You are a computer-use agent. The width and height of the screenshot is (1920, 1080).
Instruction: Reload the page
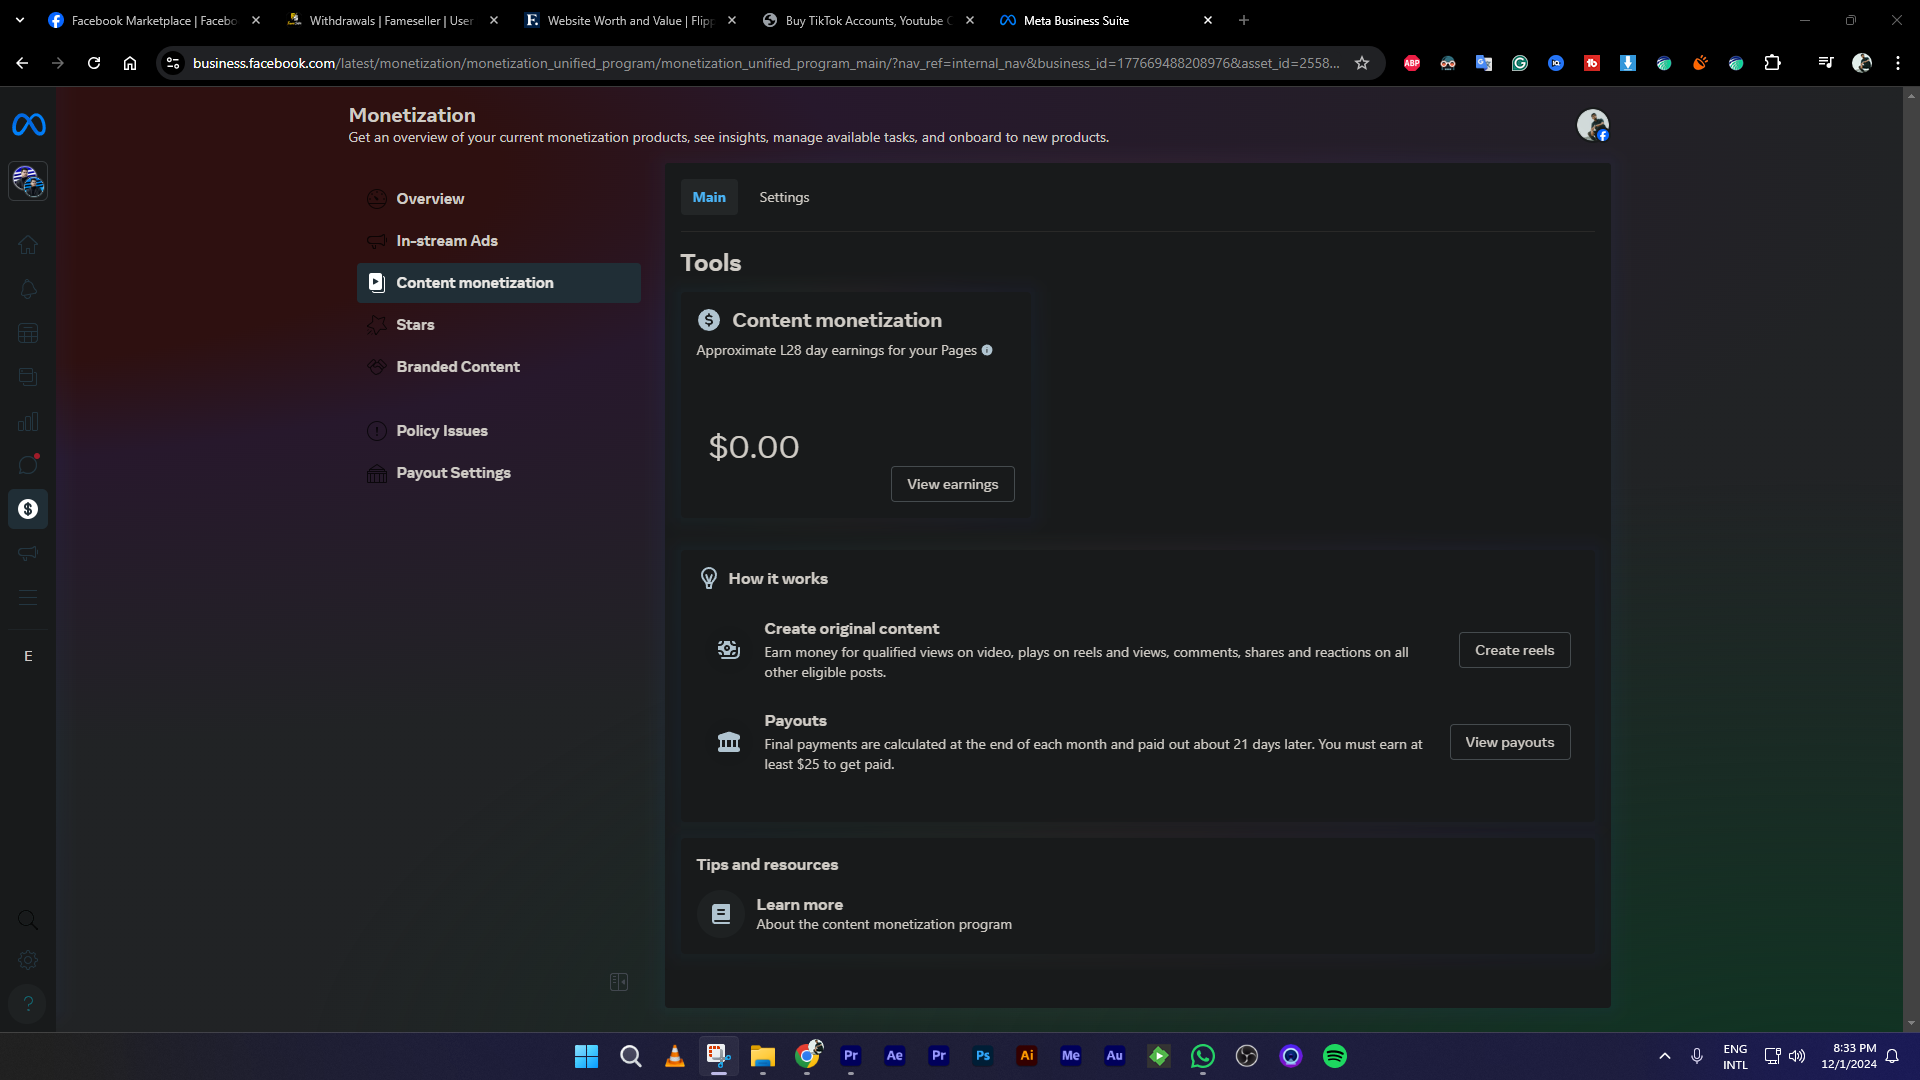point(94,63)
